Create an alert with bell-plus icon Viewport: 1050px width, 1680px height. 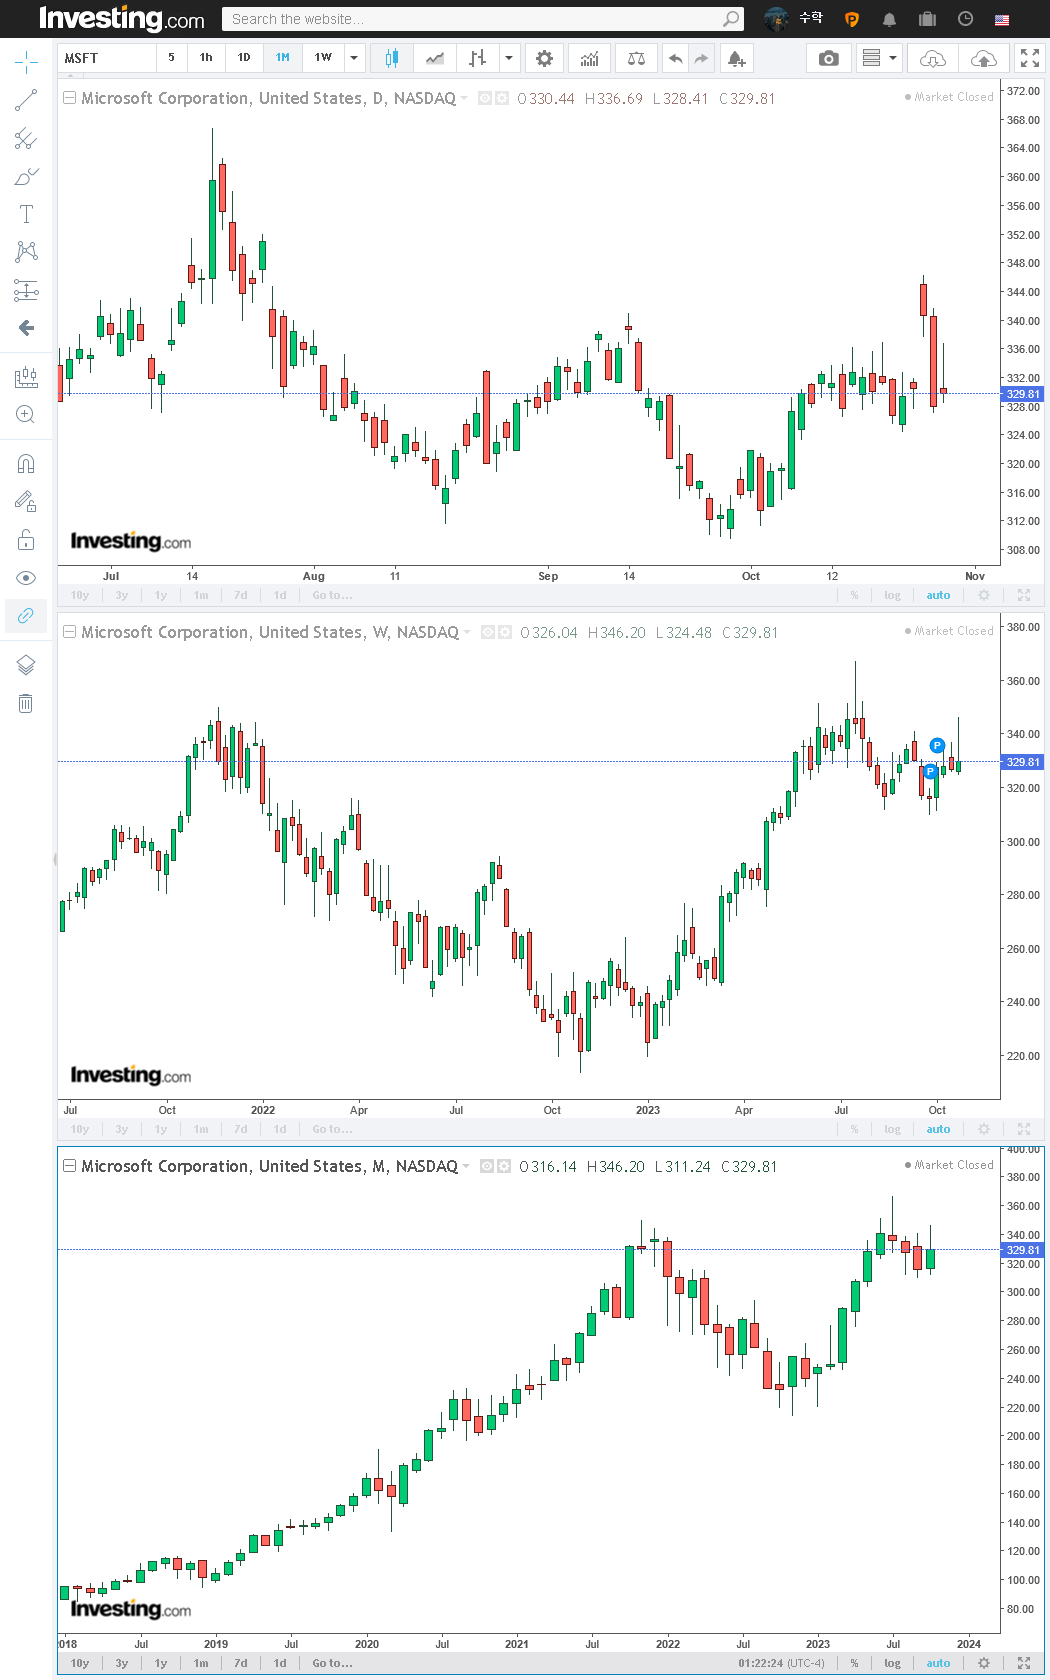736,58
